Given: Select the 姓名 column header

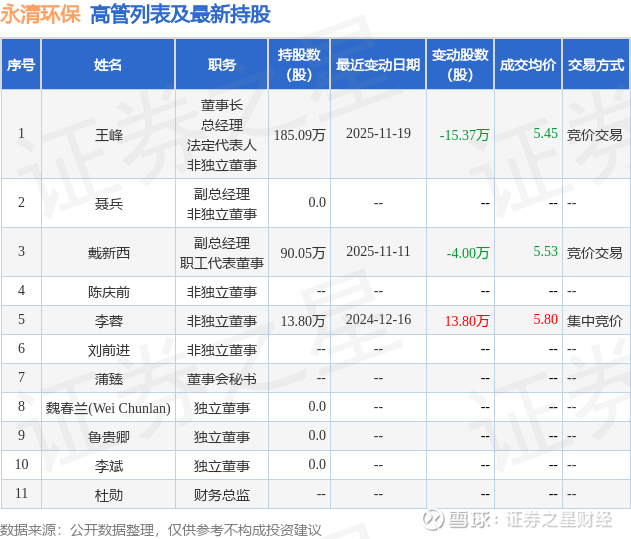Looking at the screenshot, I should pos(108,64).
